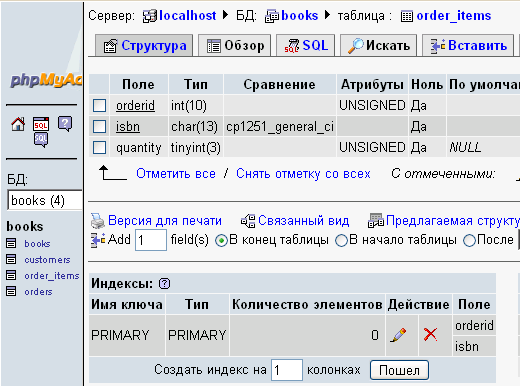Screen dimensions: 520x386
Task: Open 'Предлагаемая структура' link
Action: 453,221
